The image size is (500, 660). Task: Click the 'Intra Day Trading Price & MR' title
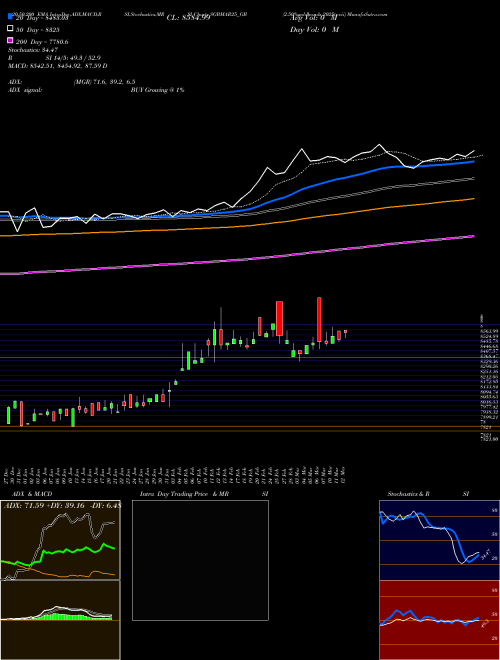(x=184, y=494)
